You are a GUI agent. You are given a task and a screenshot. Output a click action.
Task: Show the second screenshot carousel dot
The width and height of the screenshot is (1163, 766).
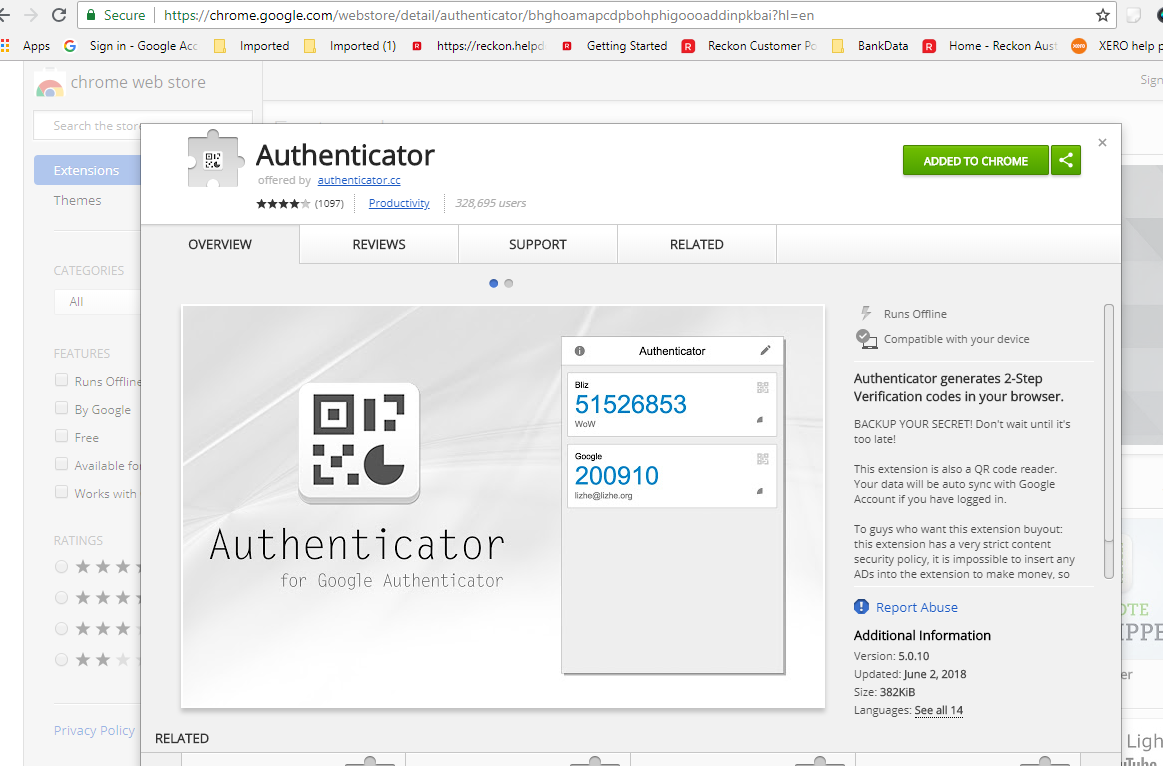tap(509, 283)
